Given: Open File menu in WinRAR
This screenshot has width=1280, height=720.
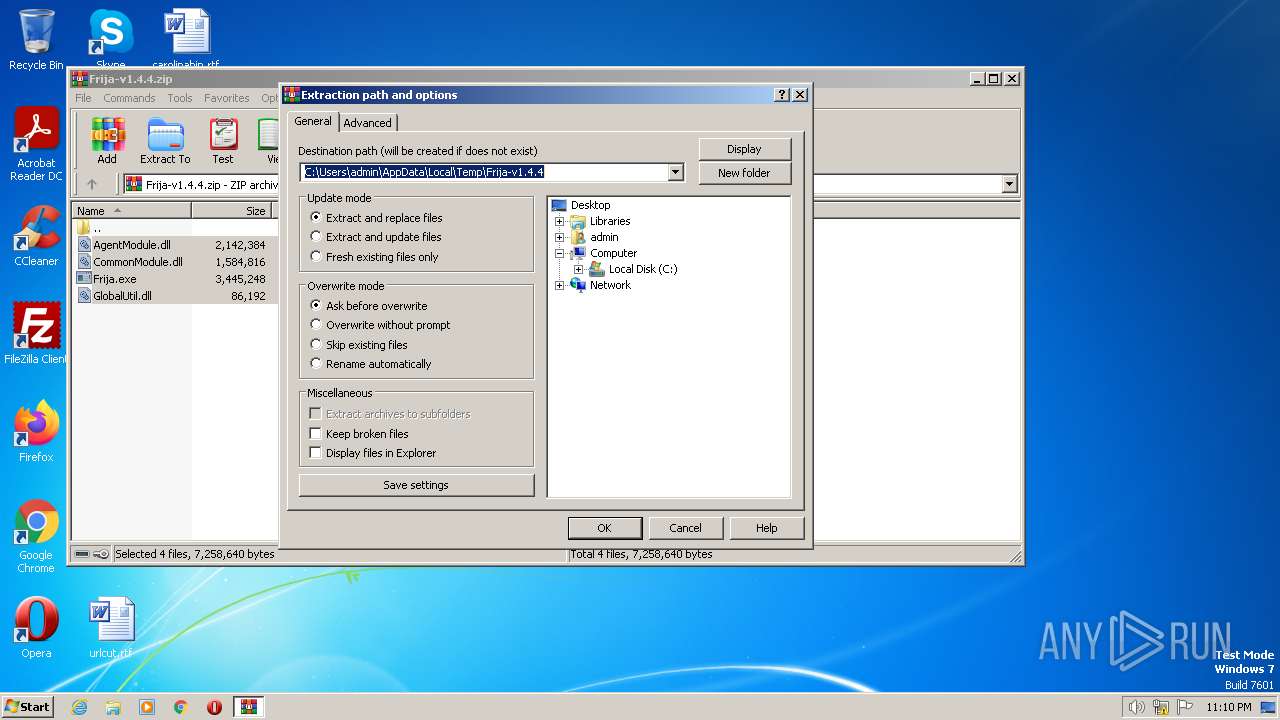Looking at the screenshot, I should click(83, 98).
